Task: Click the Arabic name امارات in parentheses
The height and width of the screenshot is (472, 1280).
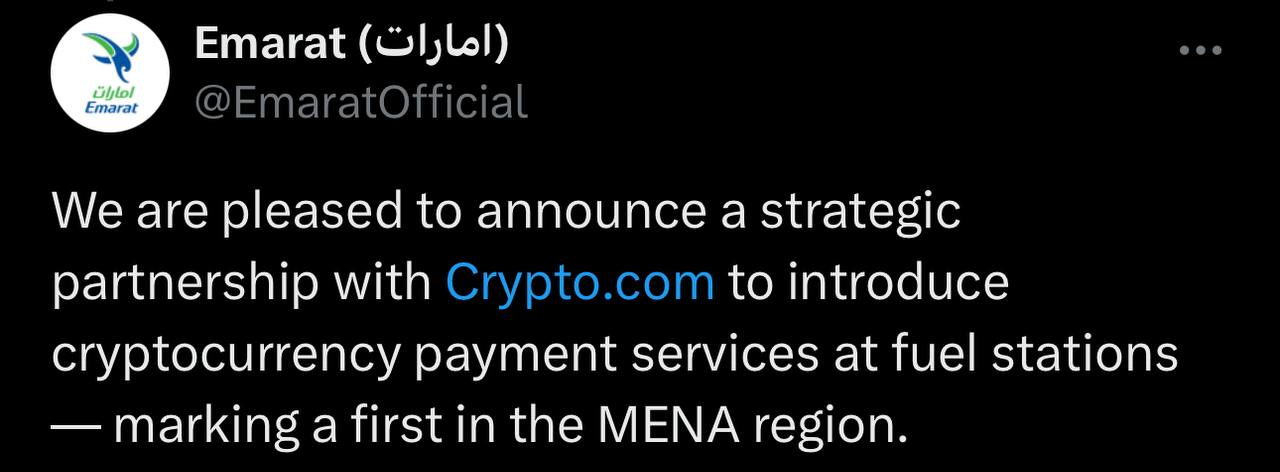Action: point(434,44)
